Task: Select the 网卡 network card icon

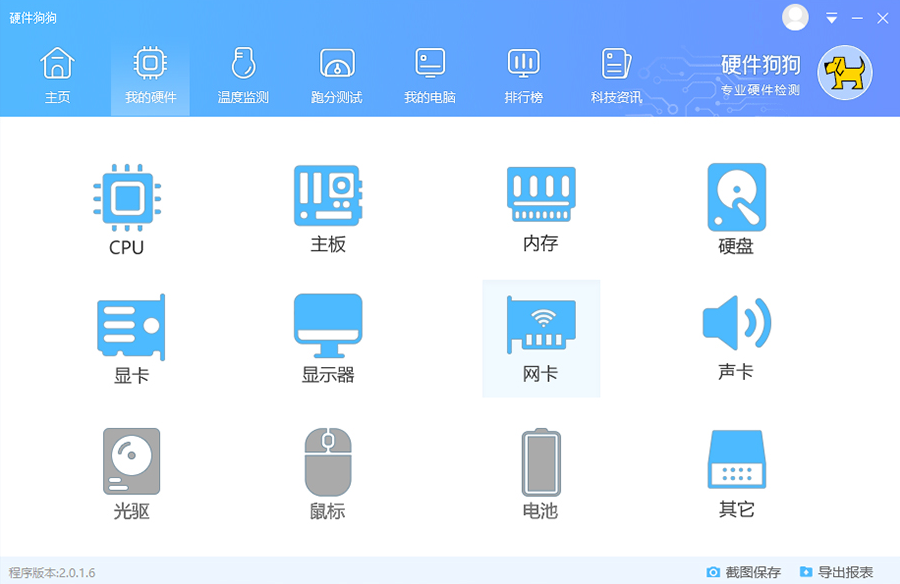Action: coord(540,337)
